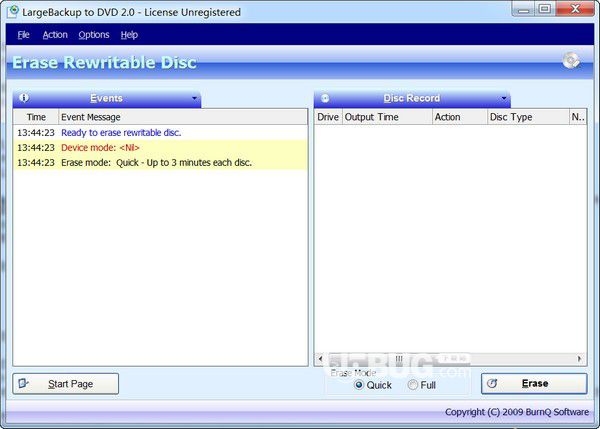600x429 pixels.
Task: Click the Copyright 2009 BurnQ Software text
Action: 517,412
